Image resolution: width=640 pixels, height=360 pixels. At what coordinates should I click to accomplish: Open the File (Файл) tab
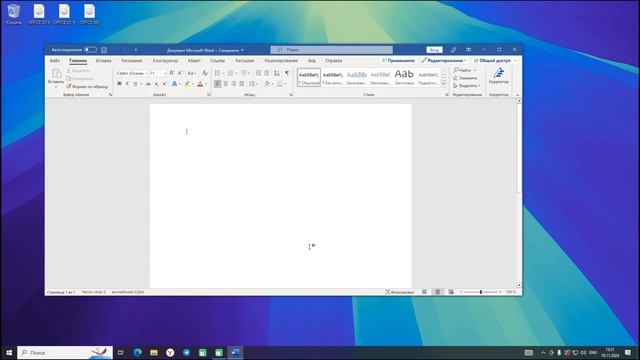pos(55,60)
